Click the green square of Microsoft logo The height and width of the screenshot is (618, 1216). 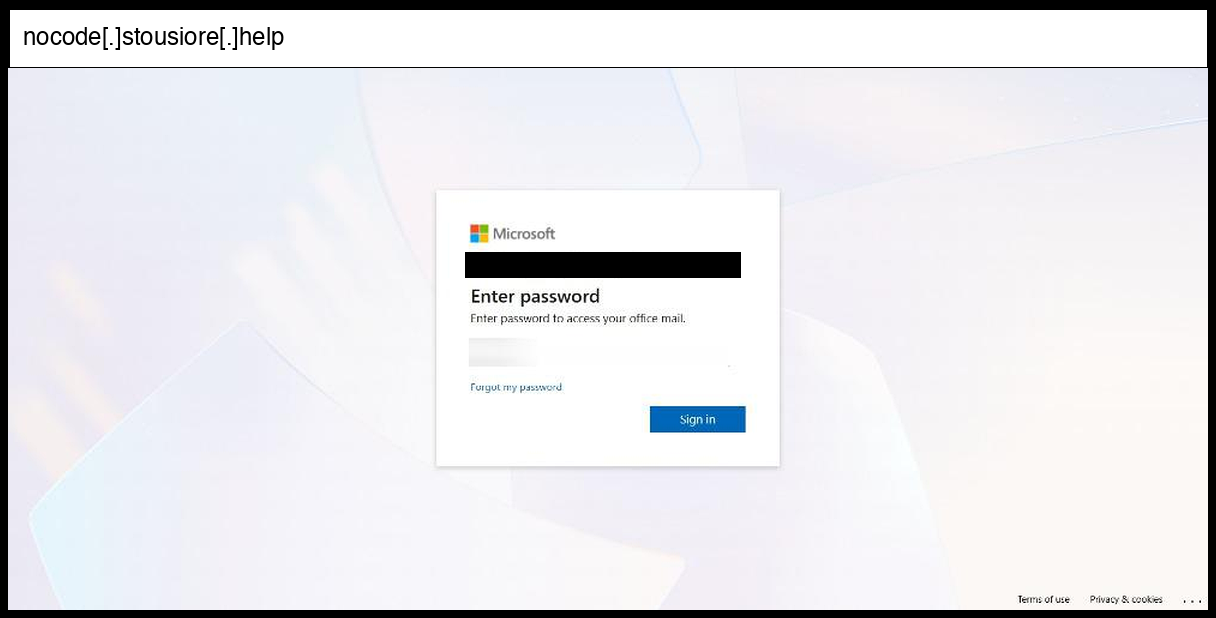tap(484, 229)
